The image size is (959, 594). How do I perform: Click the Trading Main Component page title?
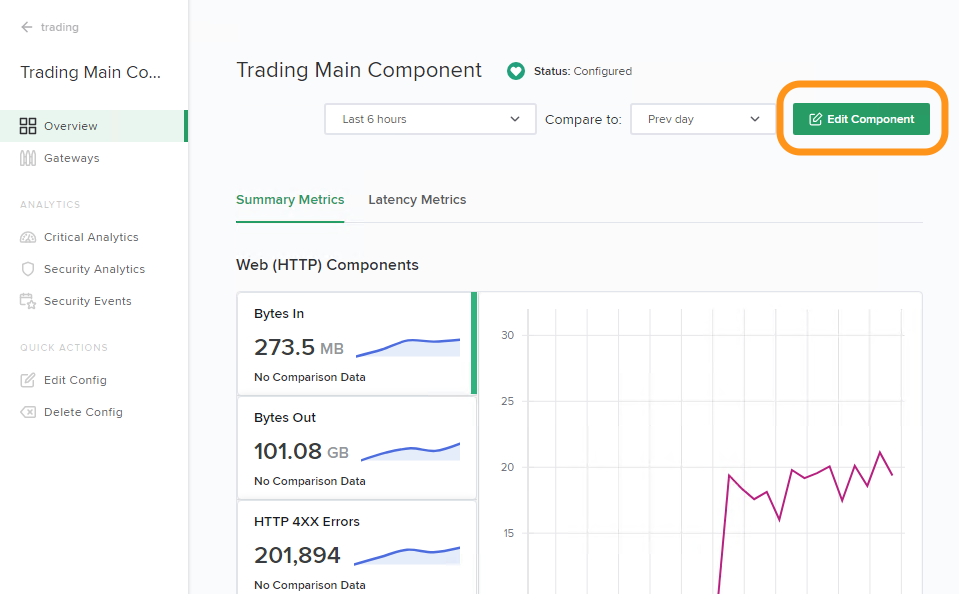(x=359, y=70)
